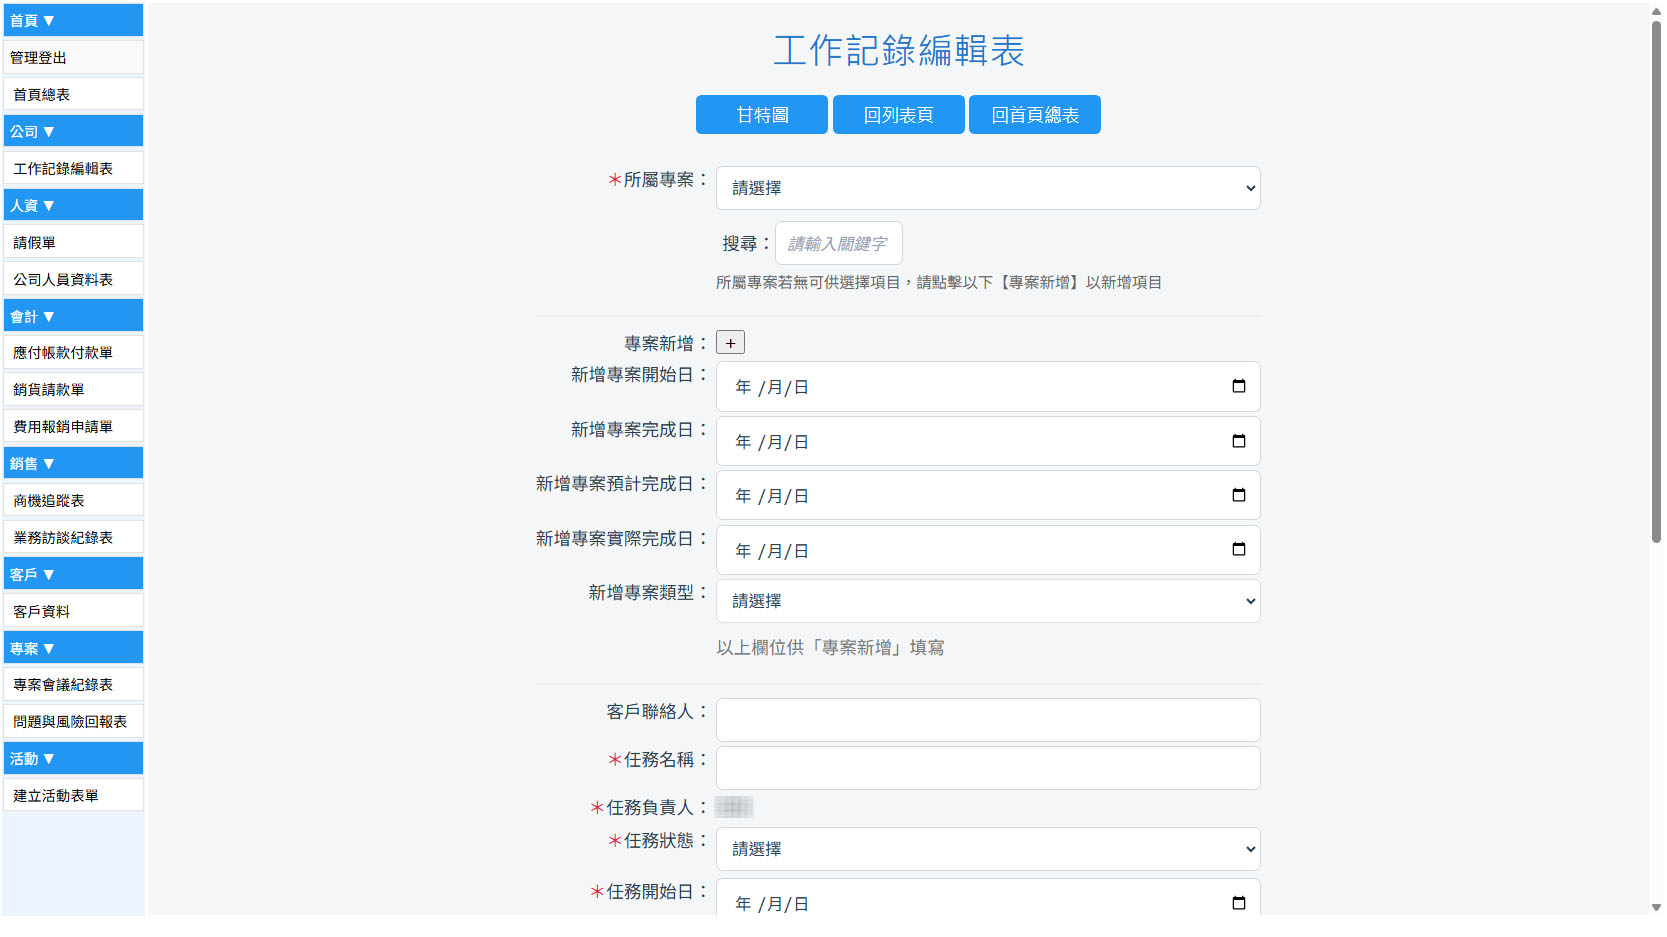1667x937 pixels.
Task: Click the 甘特圖 button
Action: click(x=762, y=115)
